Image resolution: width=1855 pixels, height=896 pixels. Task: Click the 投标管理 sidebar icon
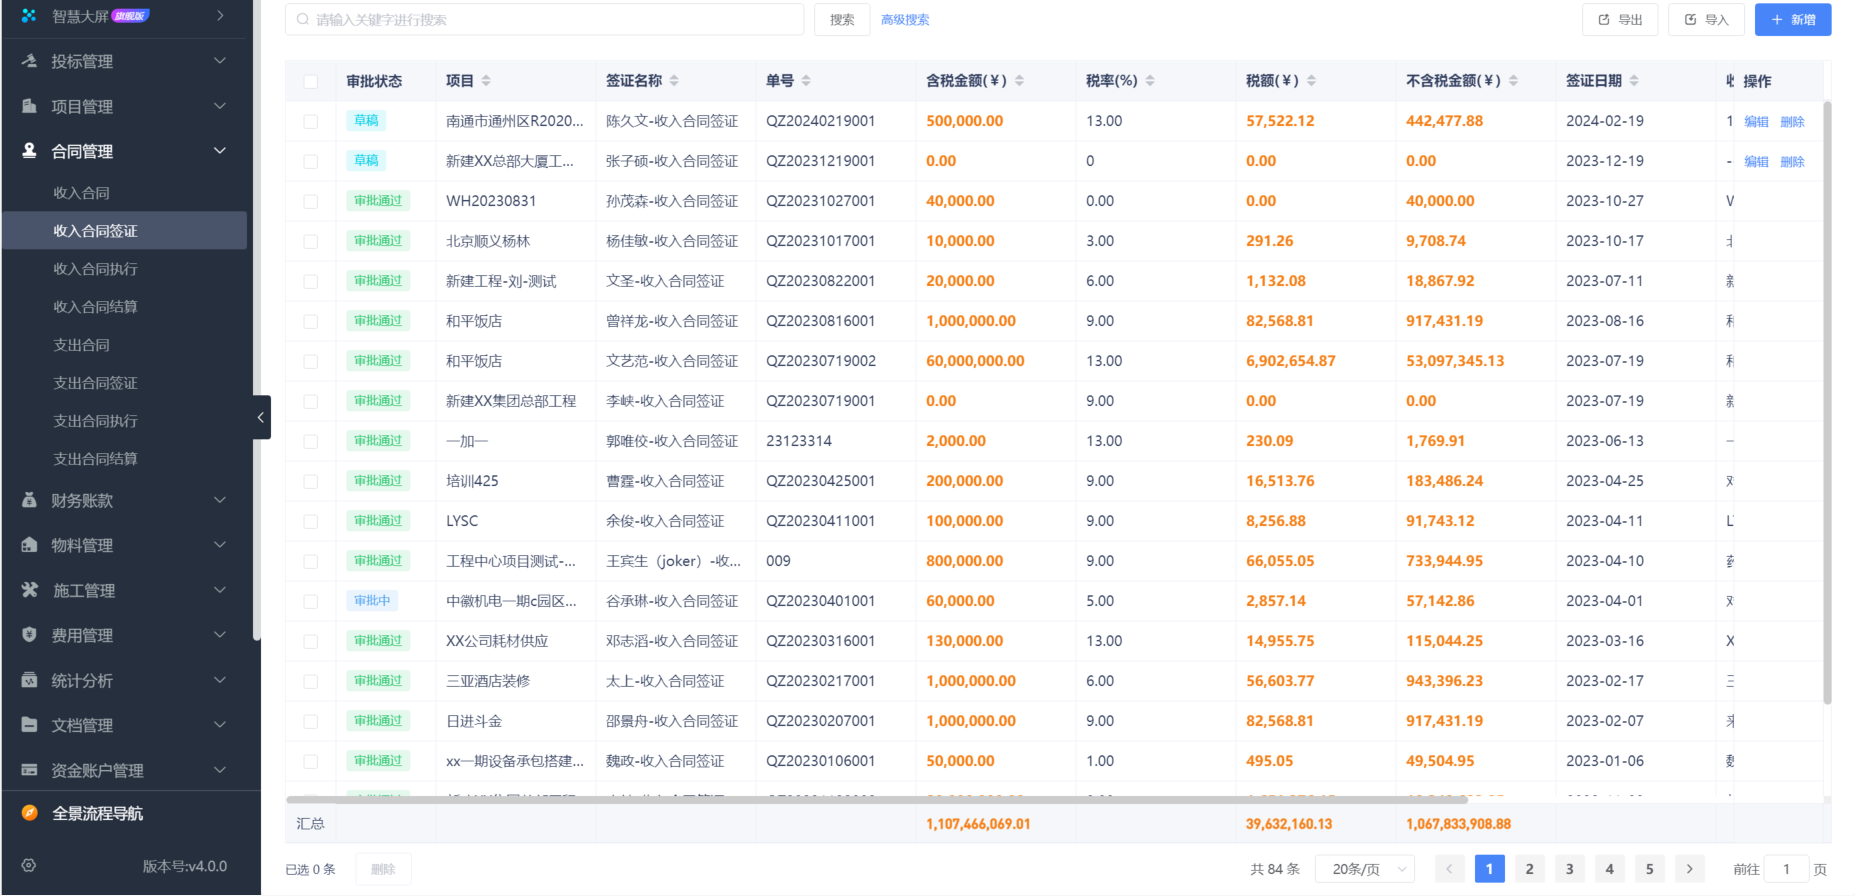pos(29,61)
